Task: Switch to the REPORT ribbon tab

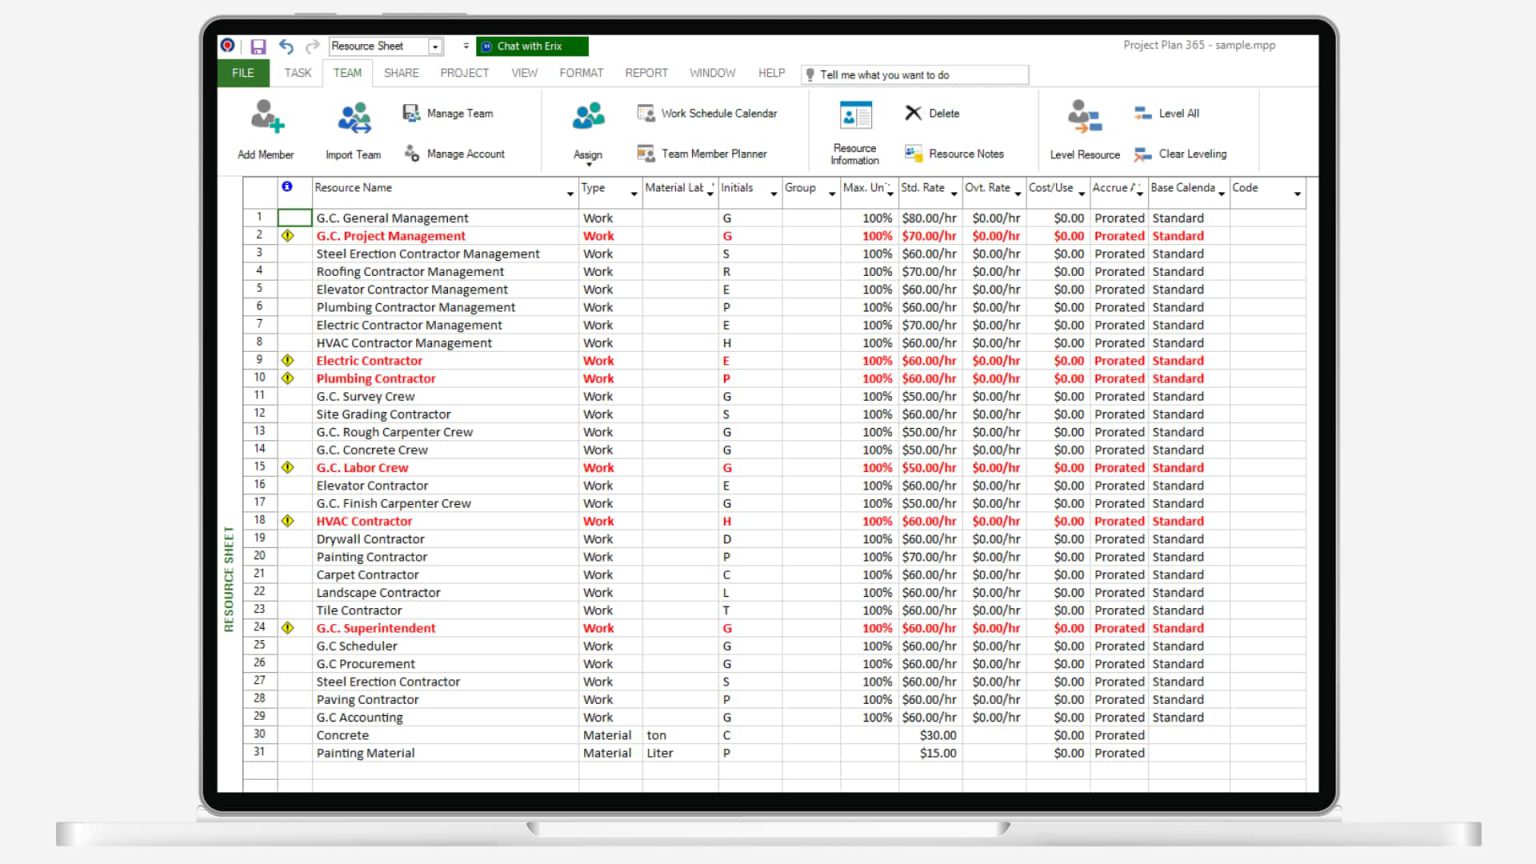Action: point(646,72)
